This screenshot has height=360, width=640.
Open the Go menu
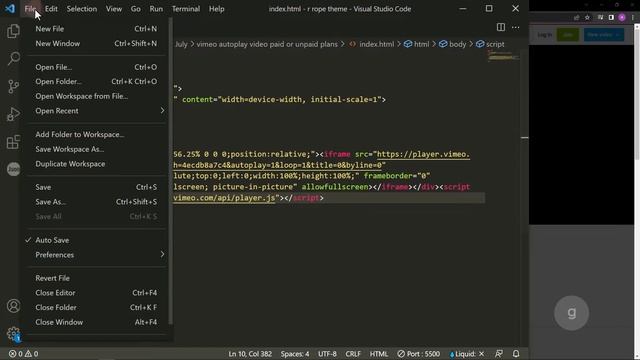coord(136,9)
